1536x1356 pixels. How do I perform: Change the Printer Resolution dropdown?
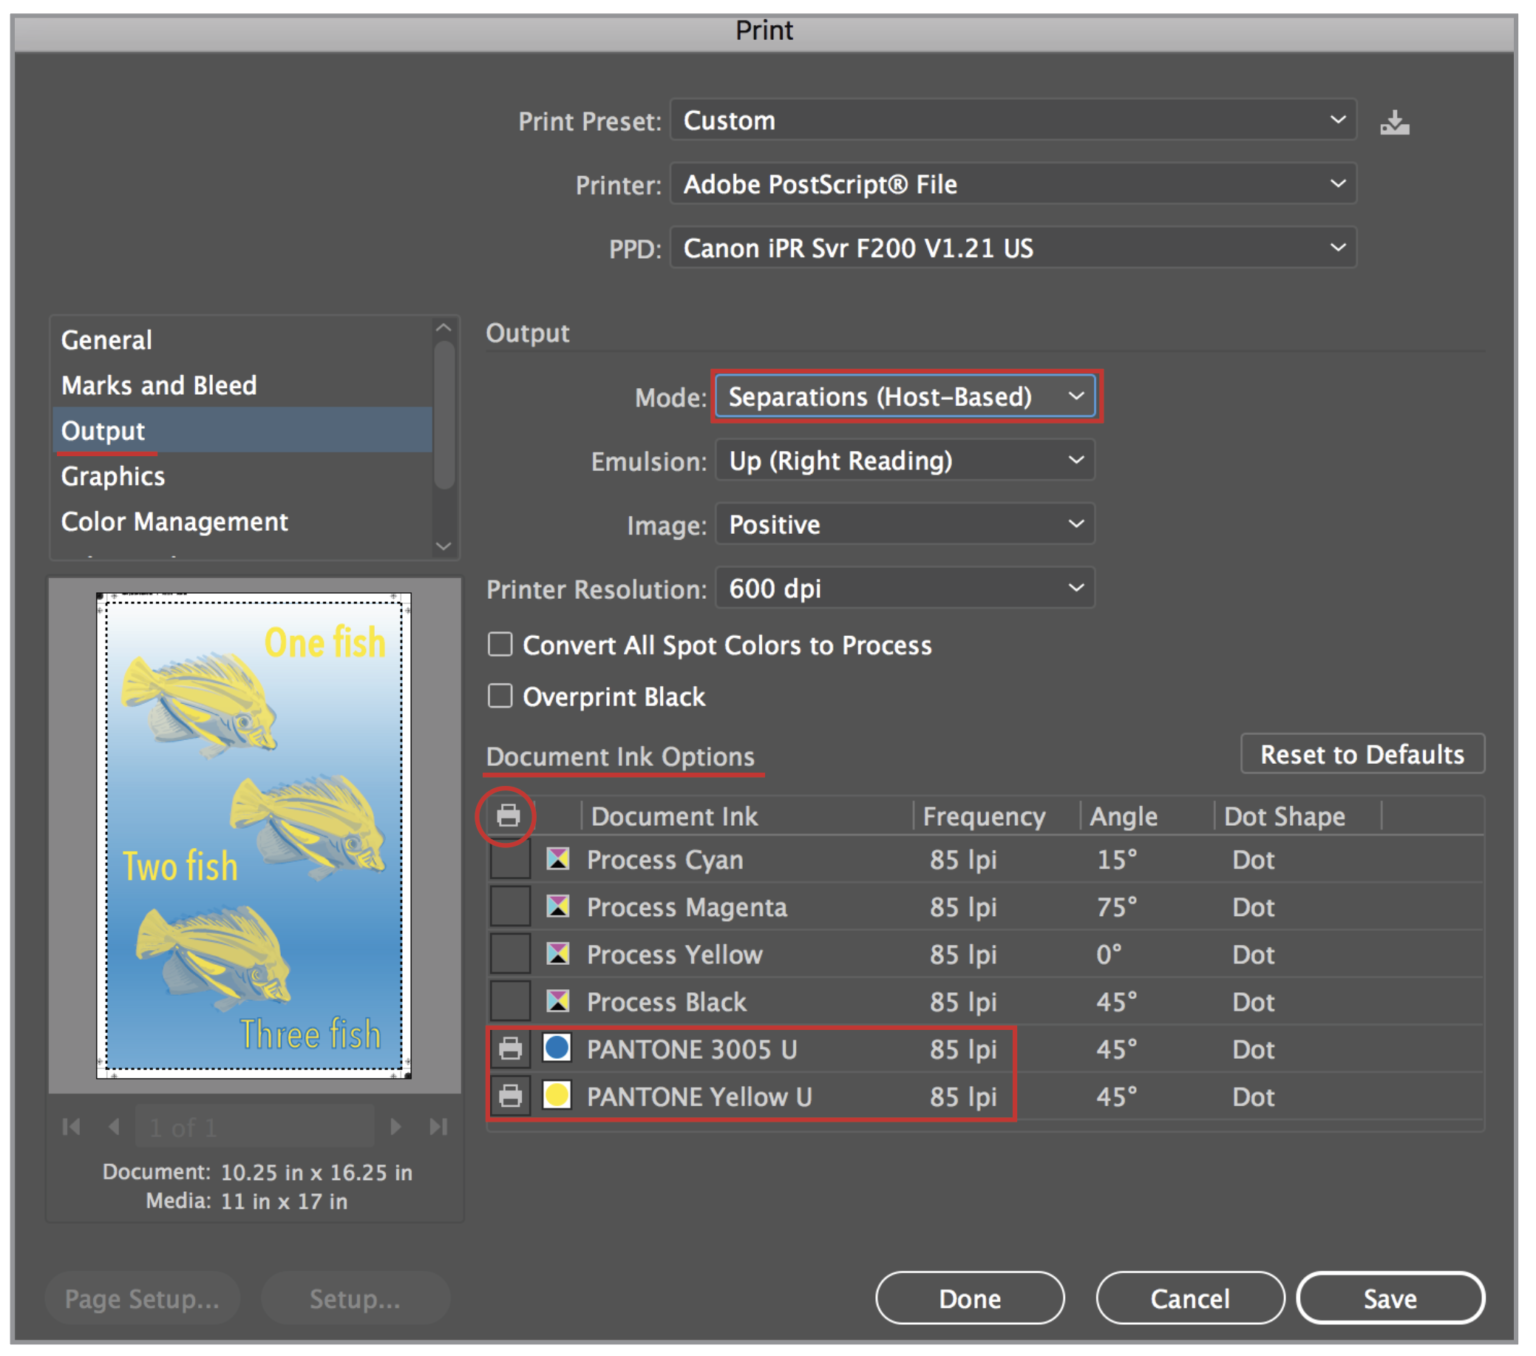(903, 588)
